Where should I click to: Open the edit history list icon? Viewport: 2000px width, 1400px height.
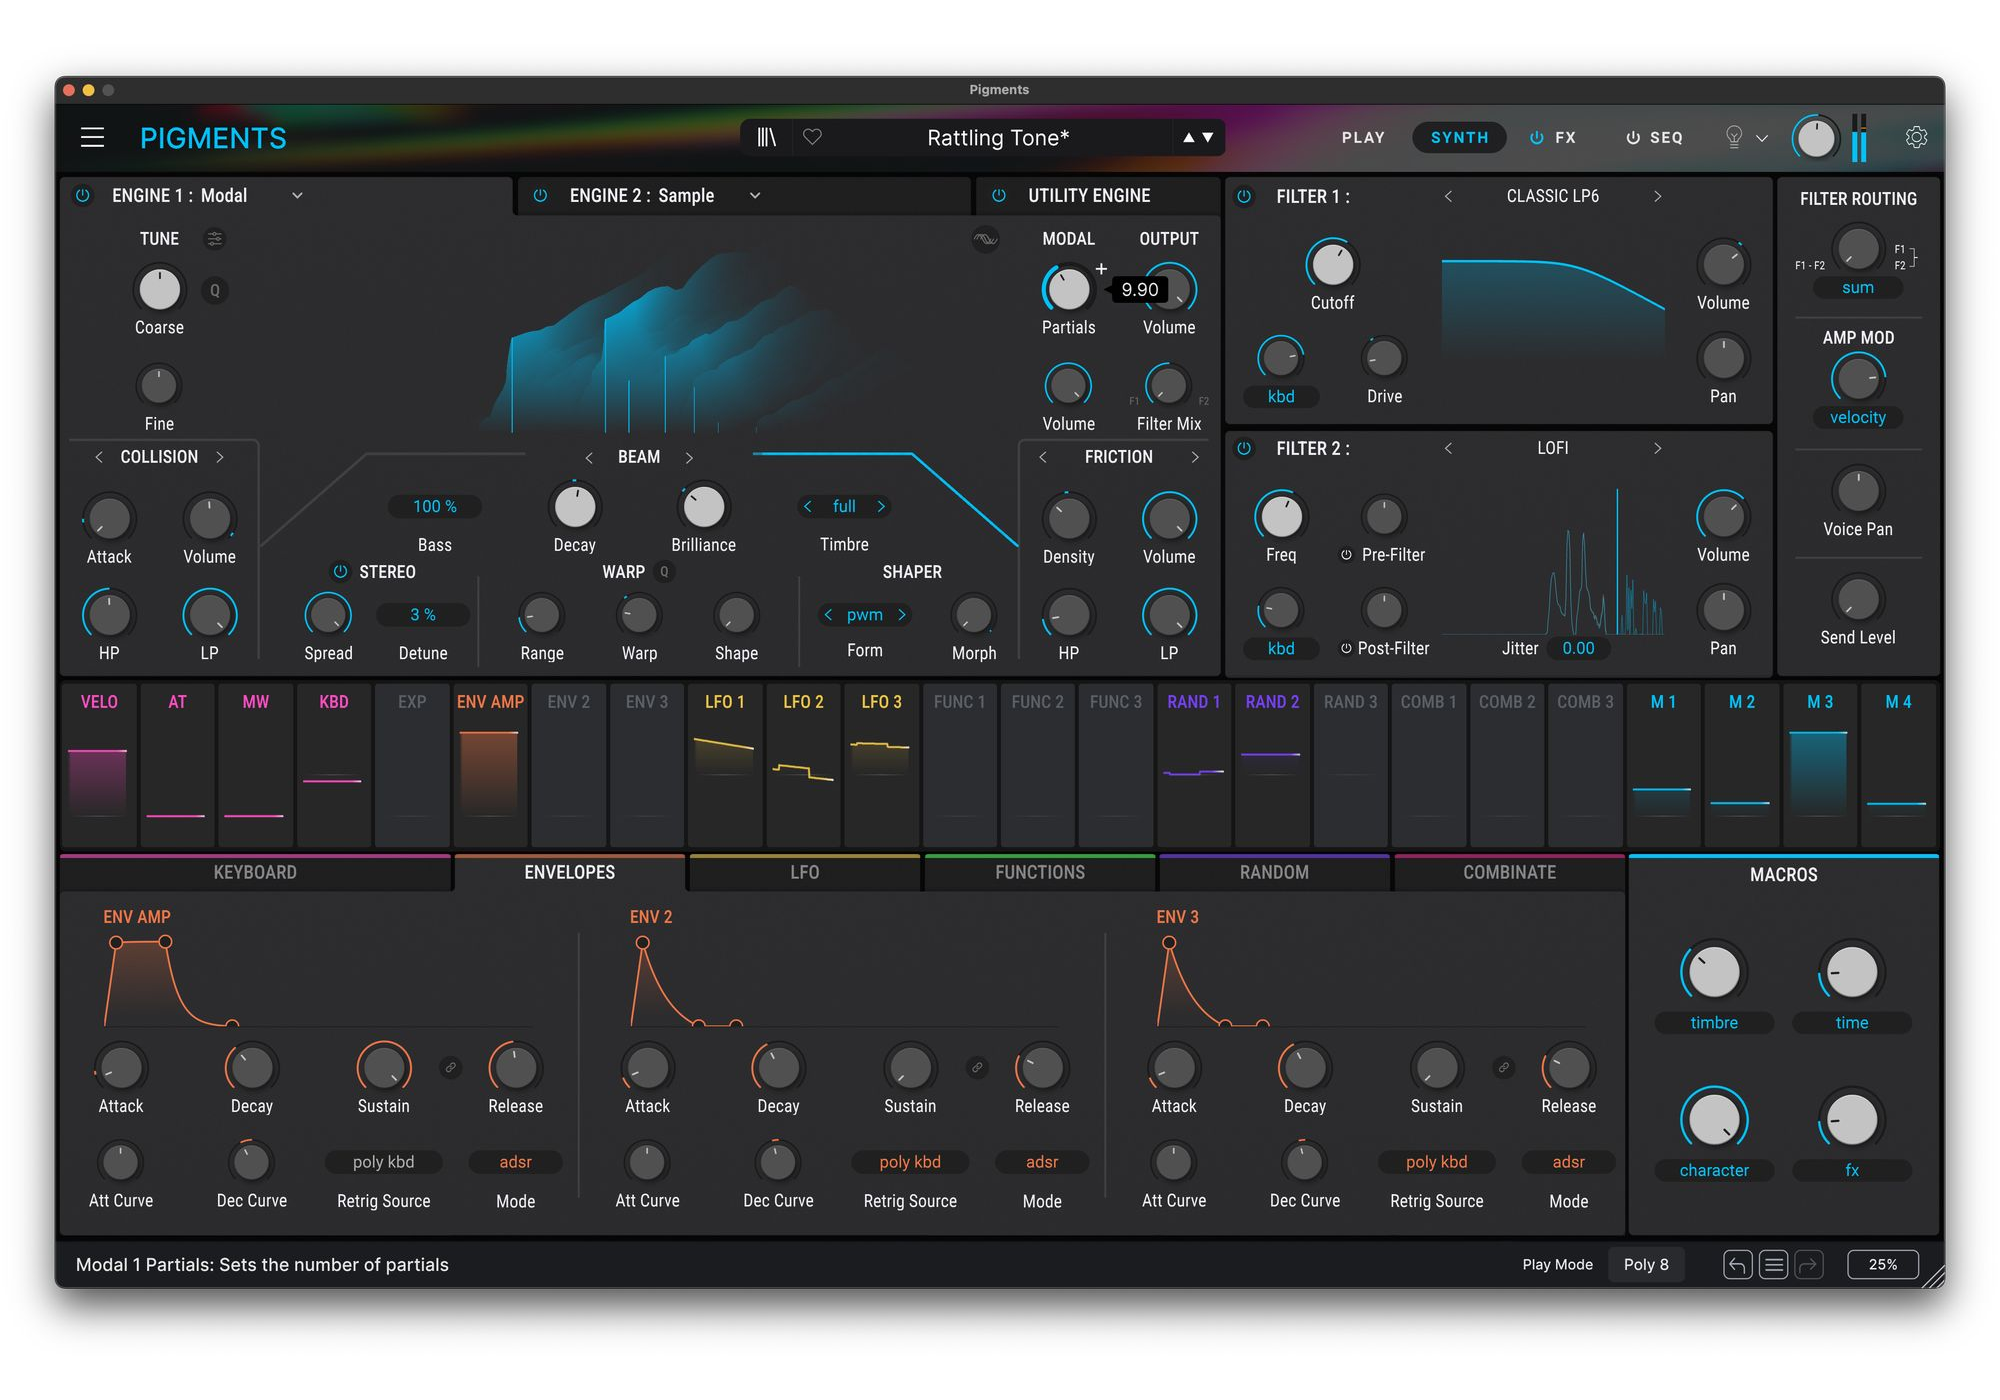(x=1773, y=1265)
